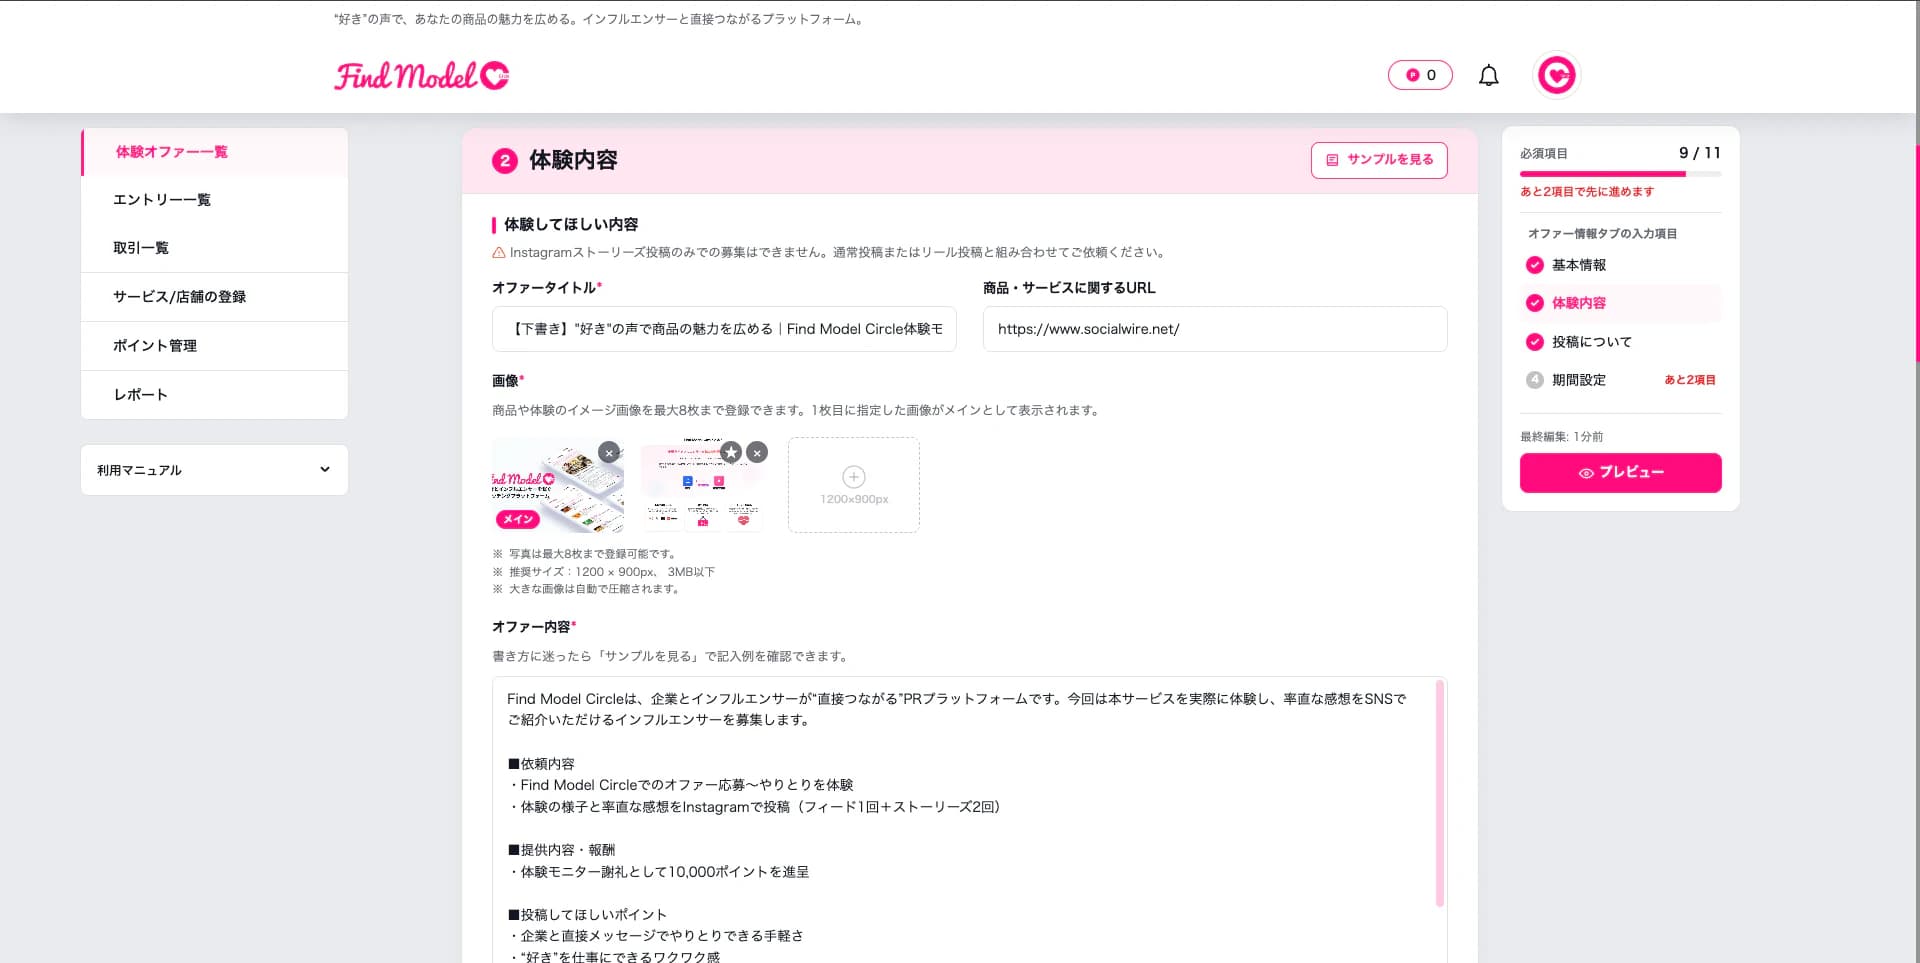
Task: Add a new image via the plus placeholder
Action: pyautogui.click(x=853, y=485)
